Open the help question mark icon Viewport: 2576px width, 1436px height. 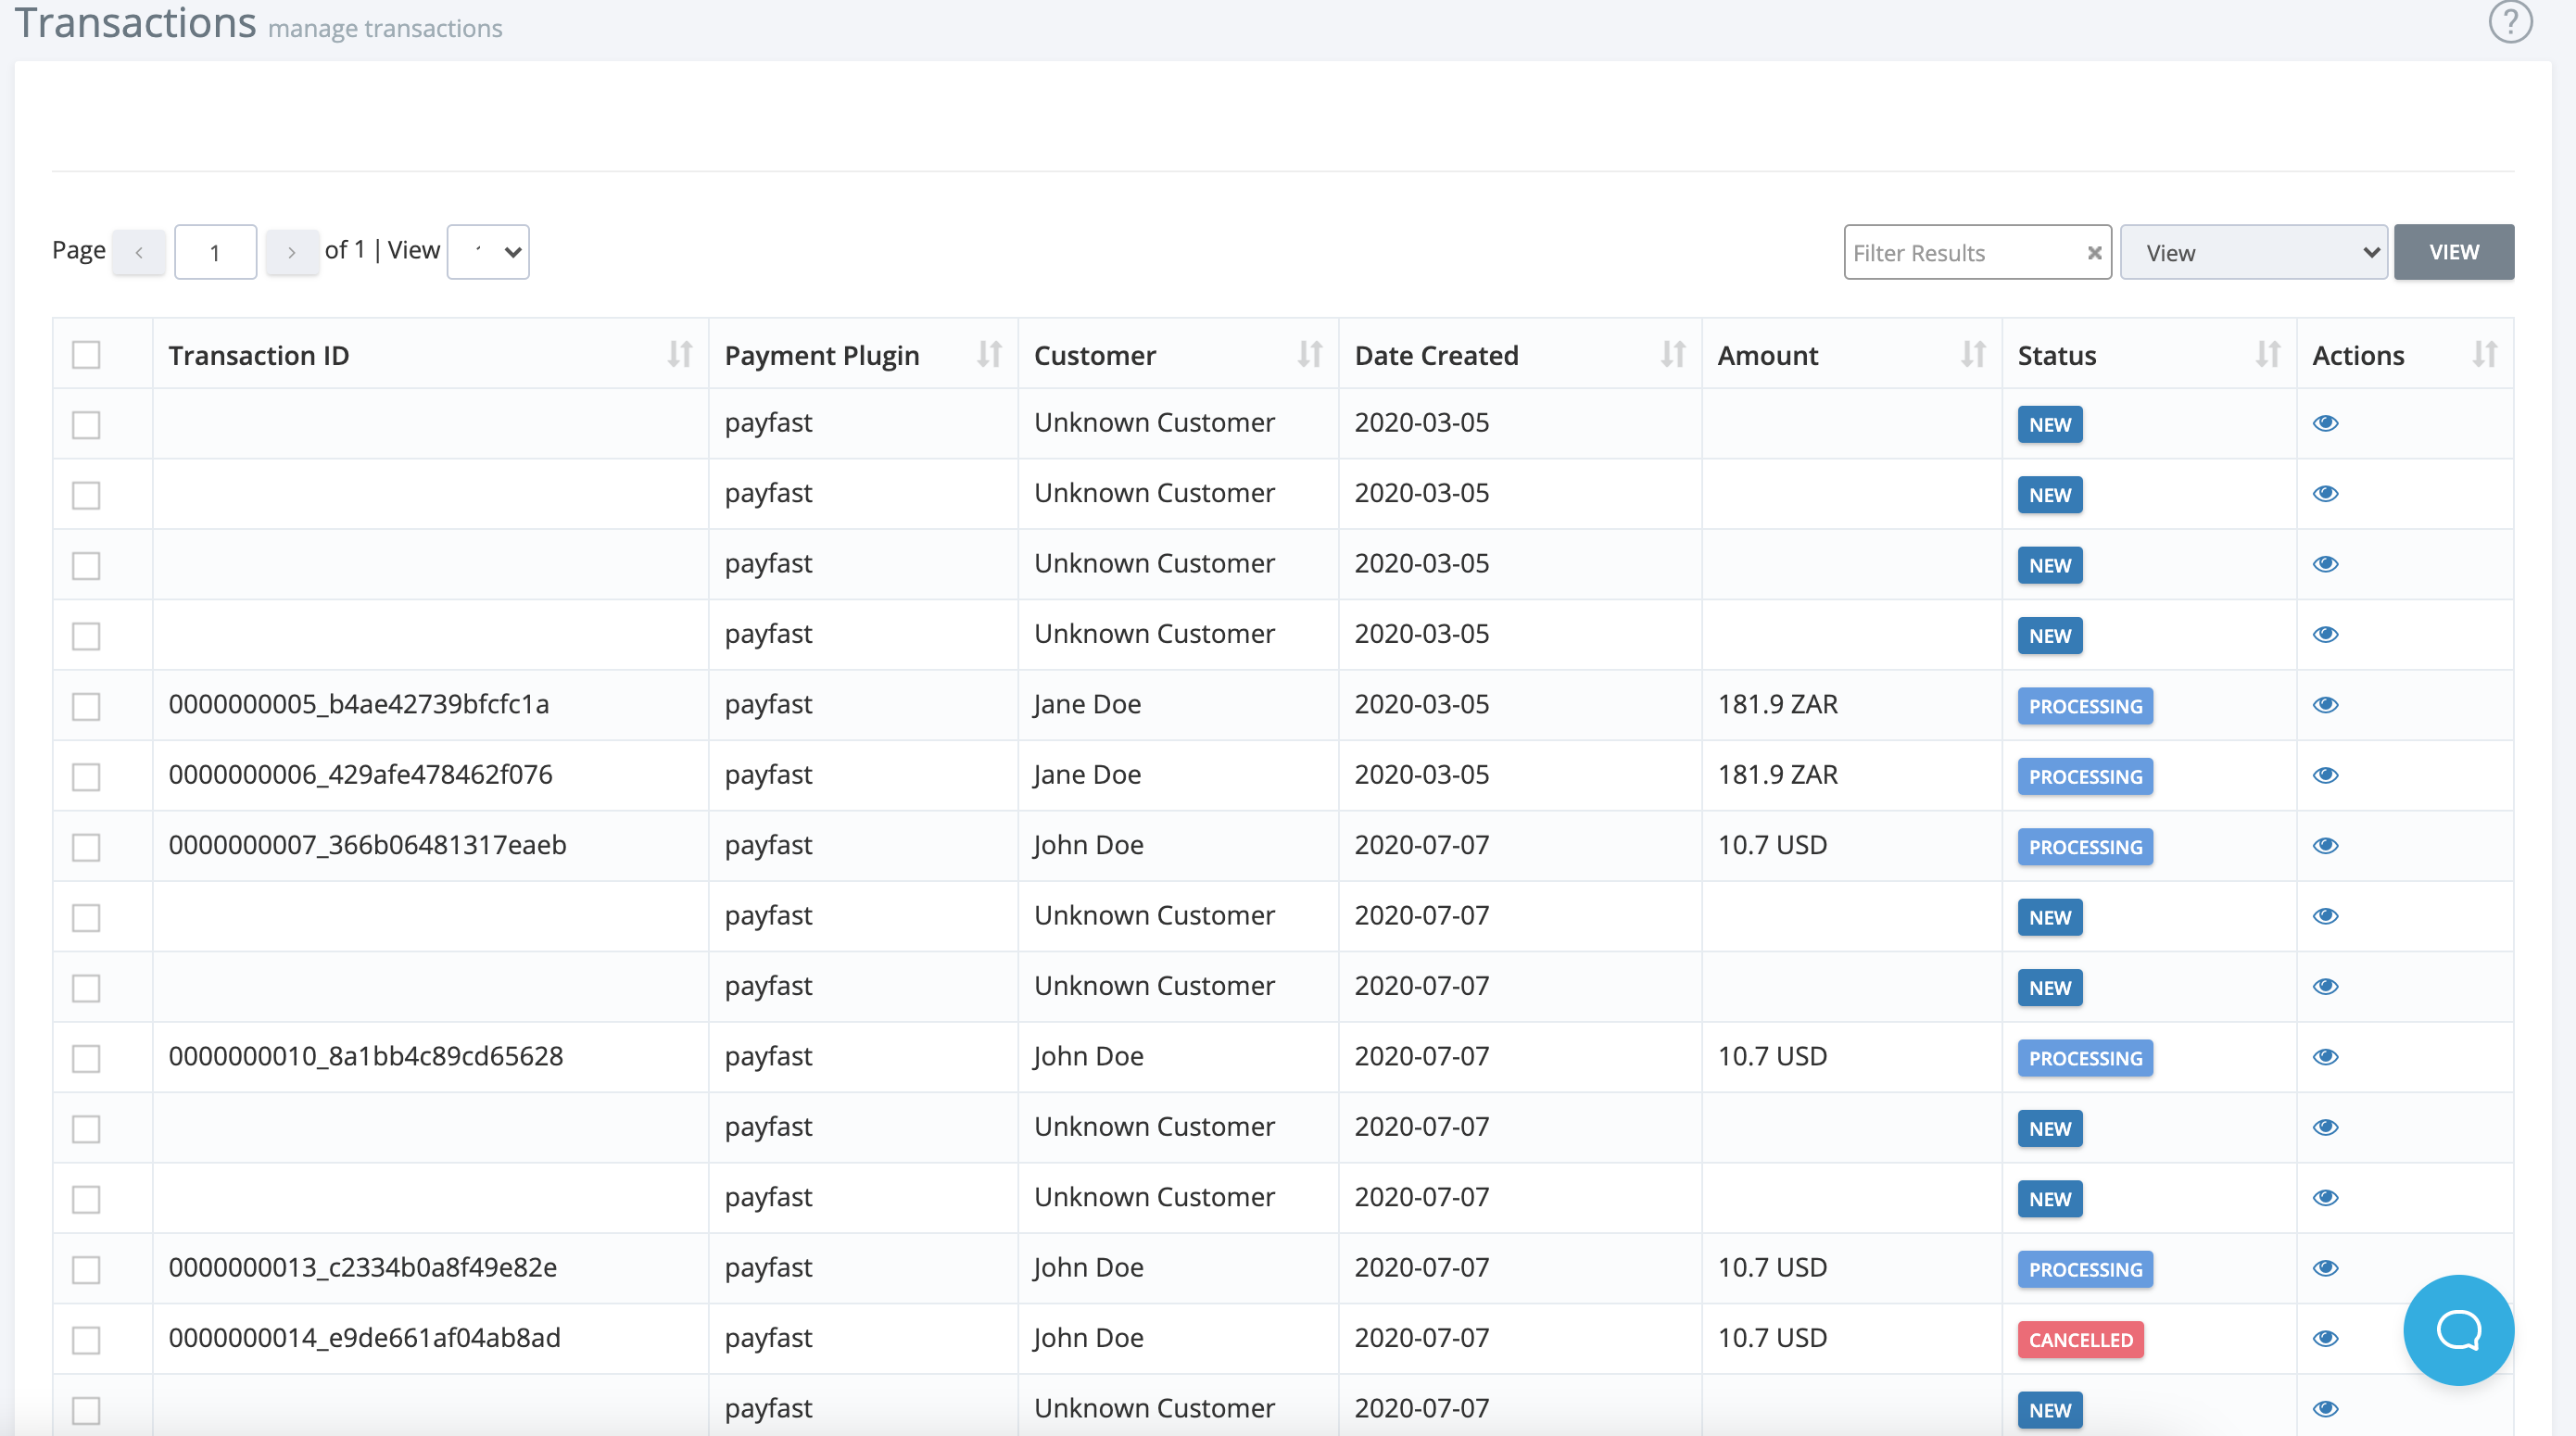(2509, 22)
